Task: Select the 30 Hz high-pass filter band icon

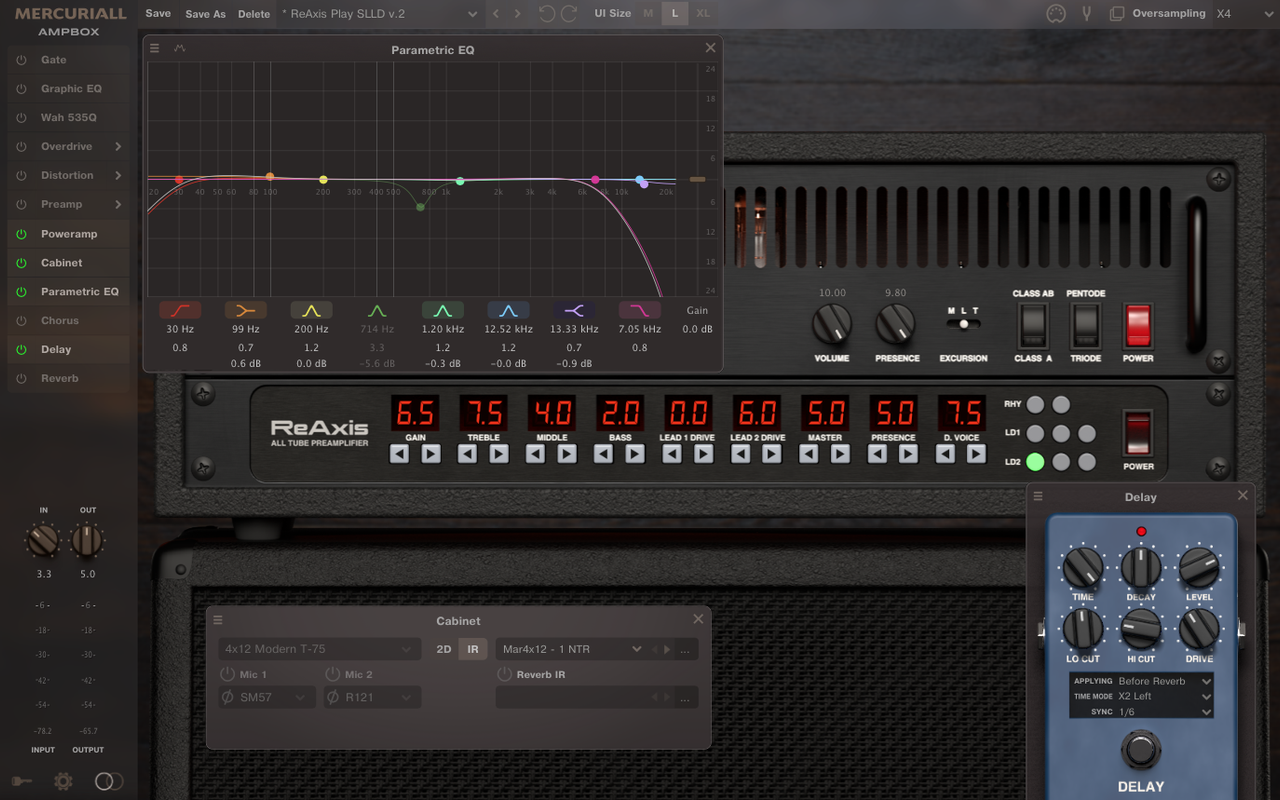Action: [180, 311]
